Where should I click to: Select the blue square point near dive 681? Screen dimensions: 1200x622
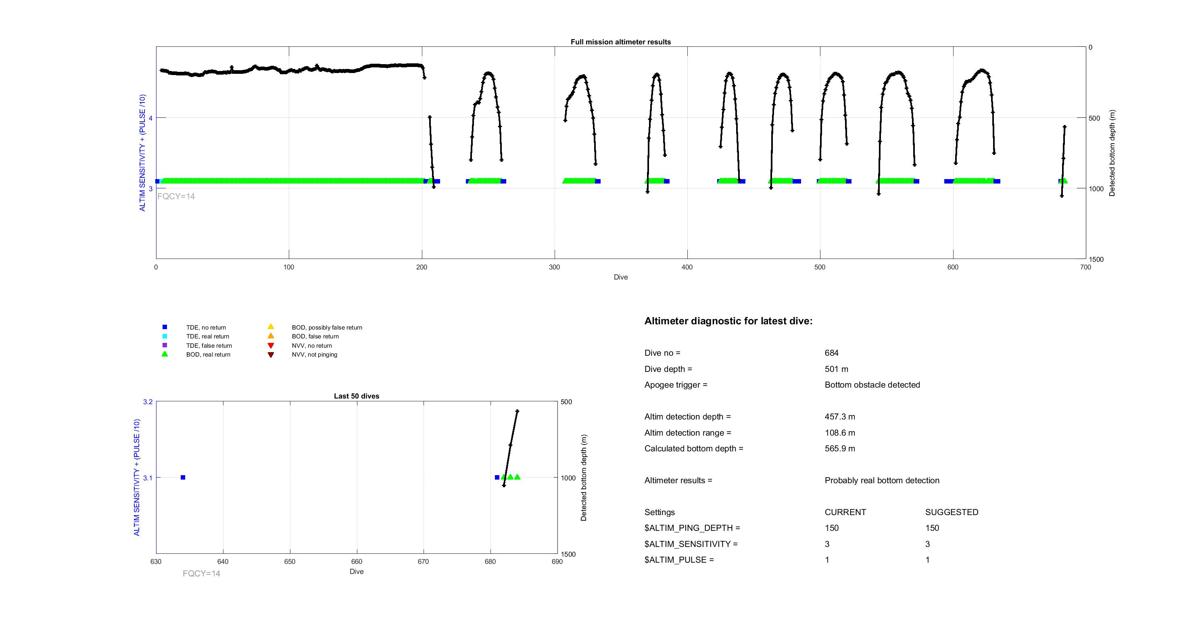[x=497, y=478]
